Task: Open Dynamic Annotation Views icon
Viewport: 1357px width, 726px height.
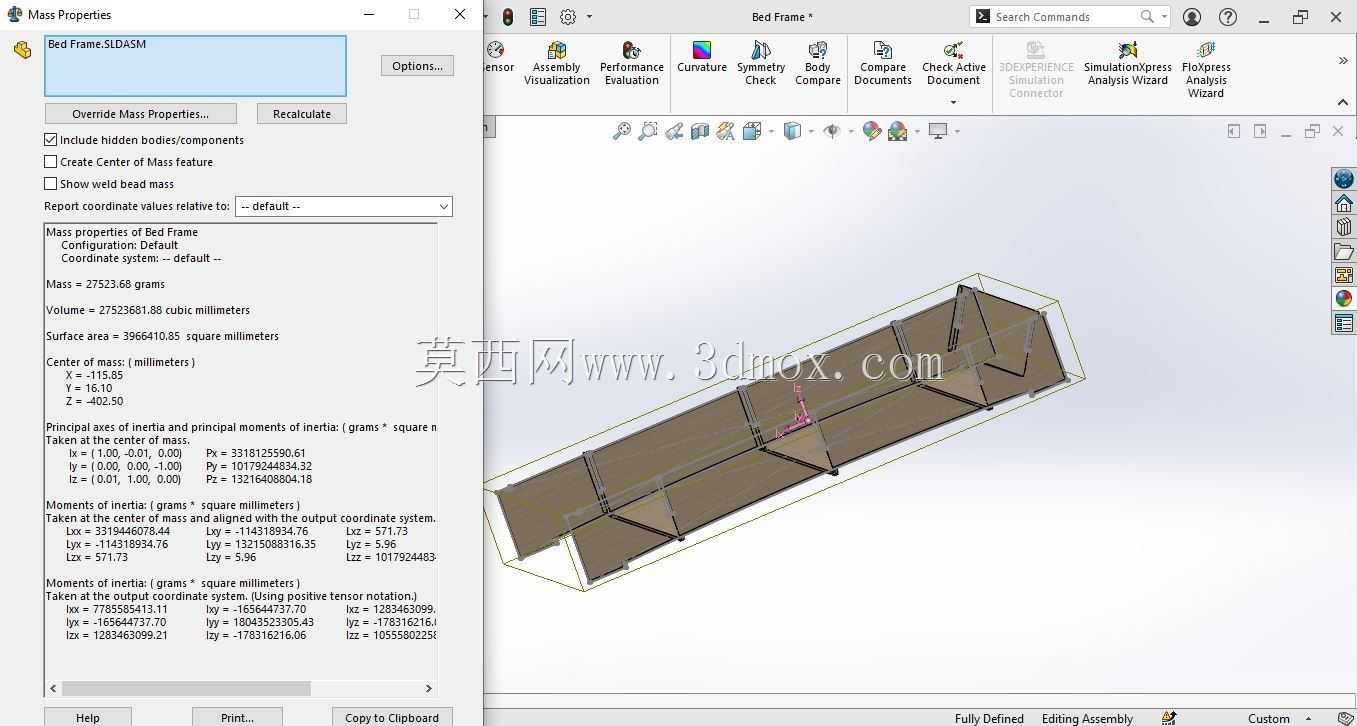Action: [x=726, y=131]
